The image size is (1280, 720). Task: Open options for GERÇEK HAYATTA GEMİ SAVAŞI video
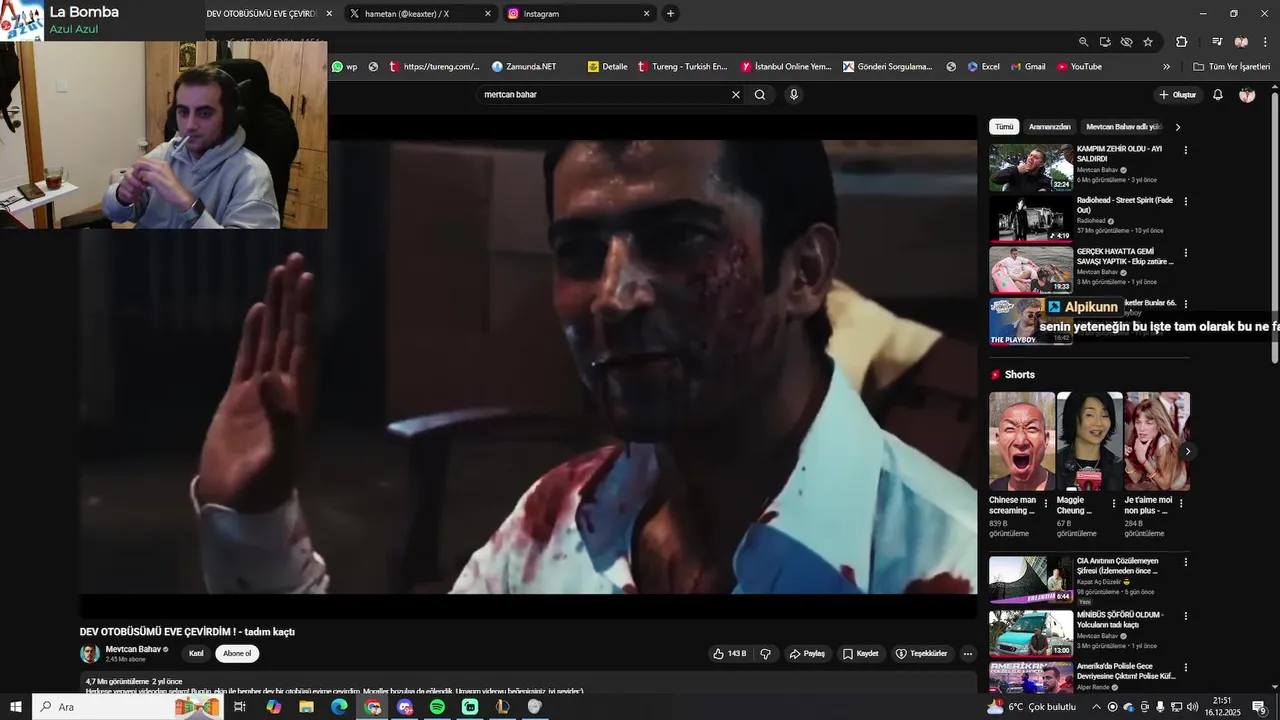pyautogui.click(x=1186, y=253)
